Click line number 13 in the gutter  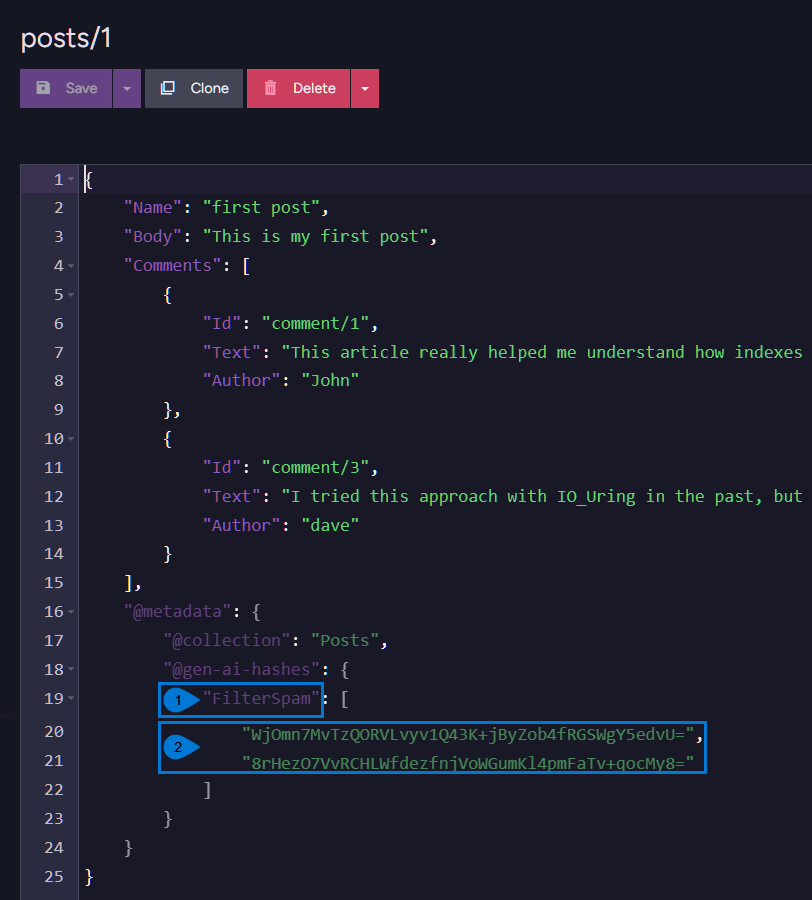(54, 526)
